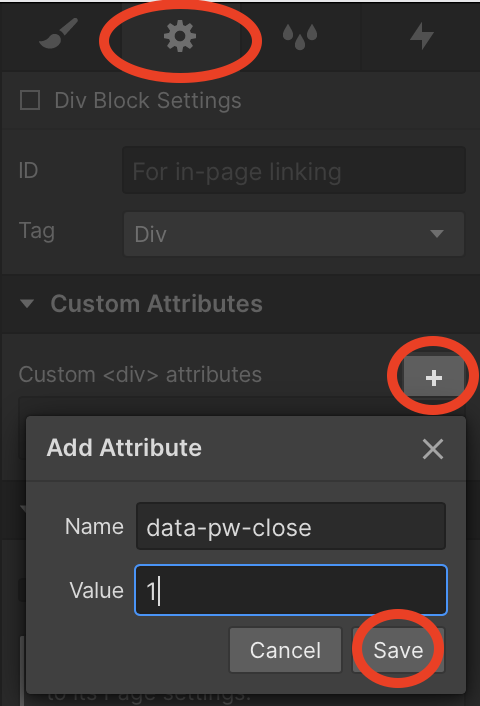Add a custom attribute with plus button
480x706 pixels.
(433, 377)
